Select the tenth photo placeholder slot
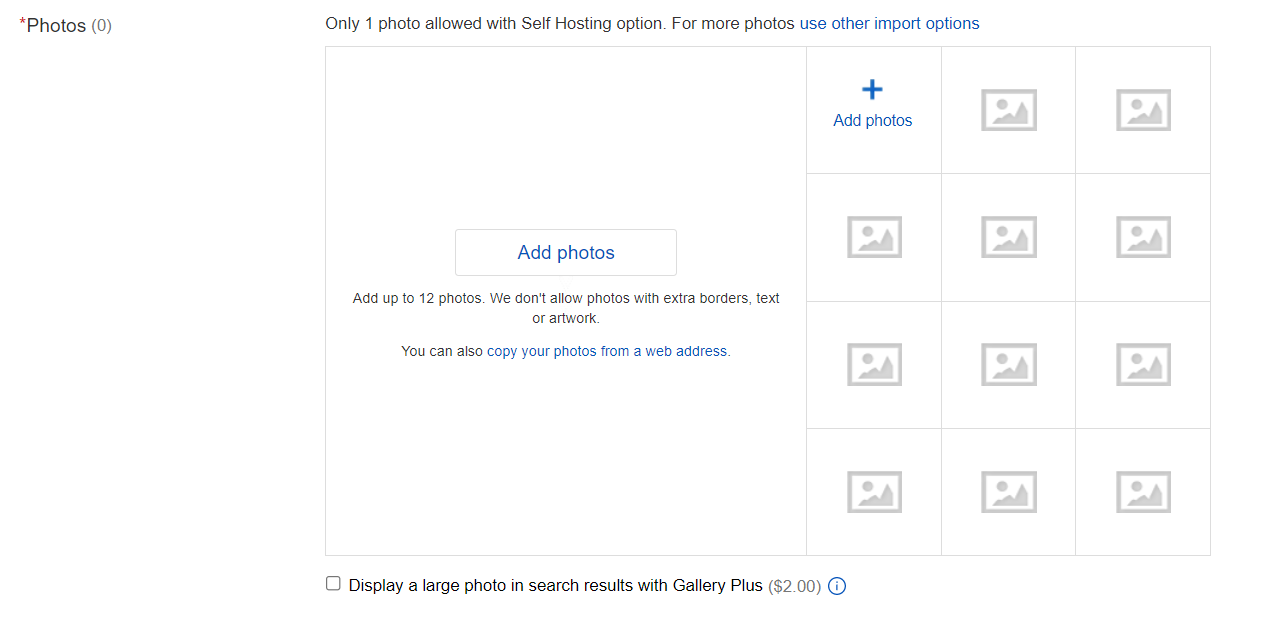Viewport: 1283px width, 618px height. pos(874,492)
